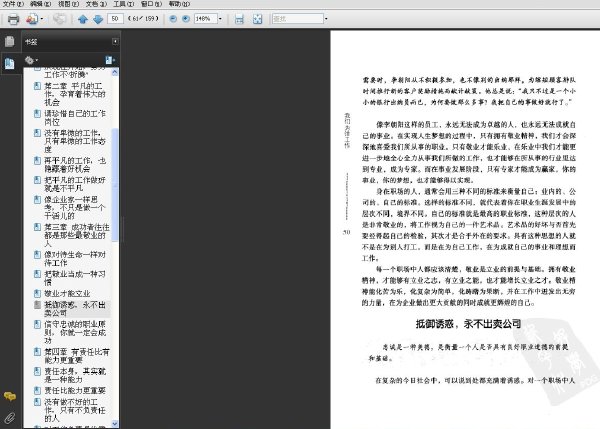Viewport: 600px width, 429px height.
Task: Click the collaborate/share icon beside the printer
Action: (32, 19)
